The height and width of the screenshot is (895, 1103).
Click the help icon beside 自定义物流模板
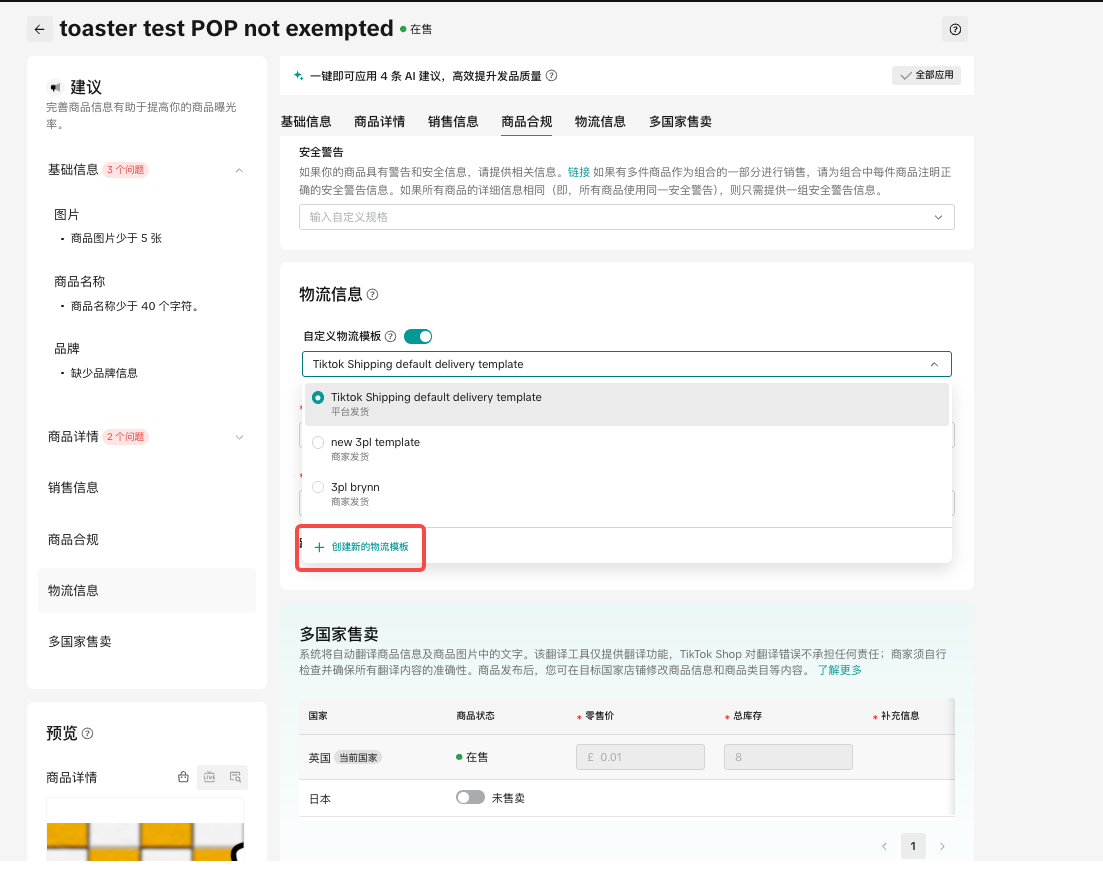391,337
